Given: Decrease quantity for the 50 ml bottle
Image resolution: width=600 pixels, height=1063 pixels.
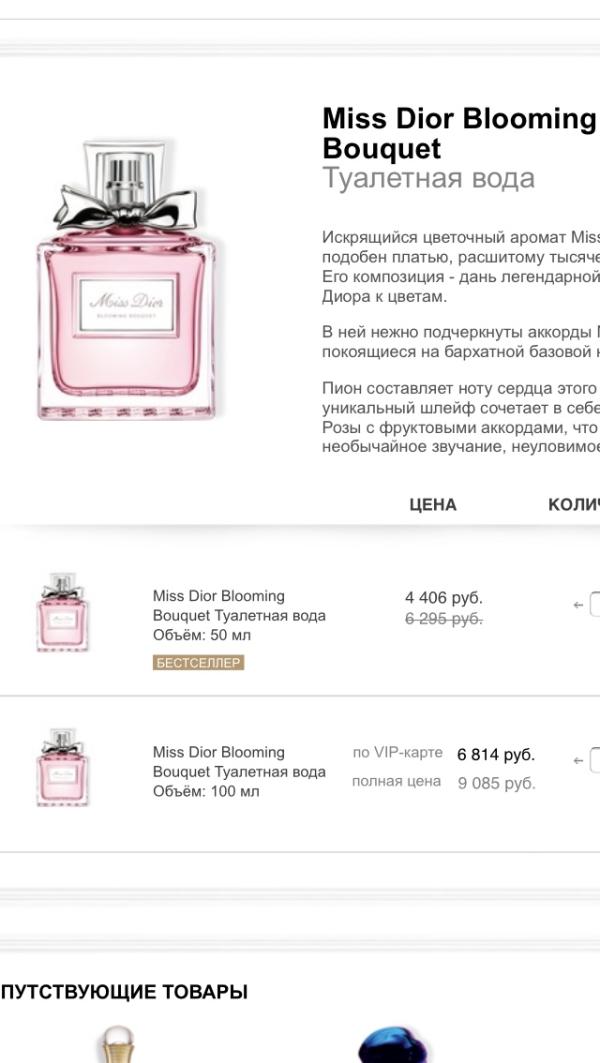Looking at the screenshot, I should [x=578, y=605].
